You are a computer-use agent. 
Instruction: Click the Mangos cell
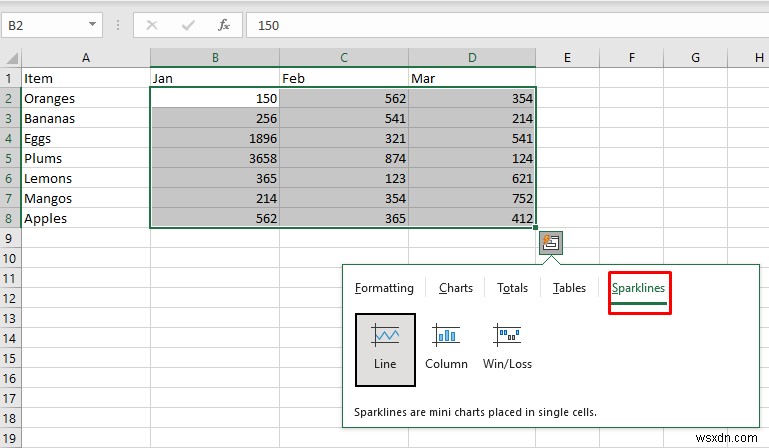[x=86, y=199]
